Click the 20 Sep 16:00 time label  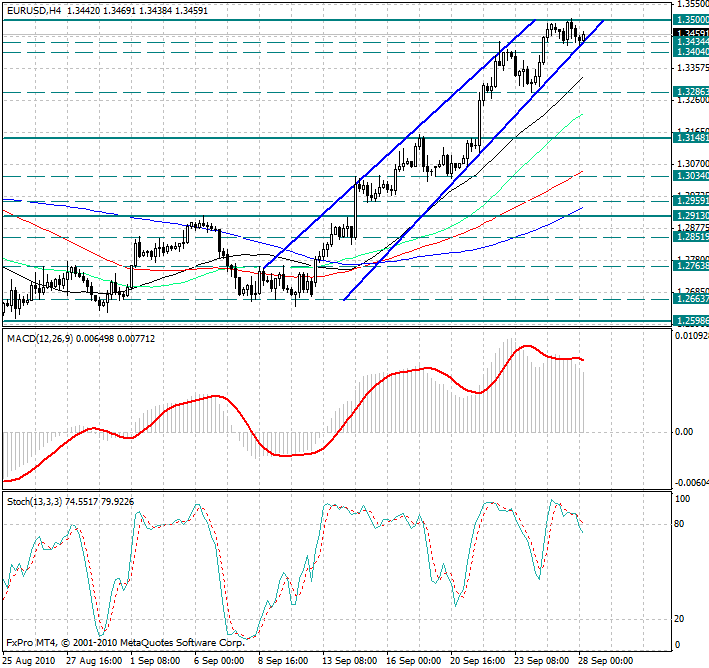pyautogui.click(x=478, y=661)
